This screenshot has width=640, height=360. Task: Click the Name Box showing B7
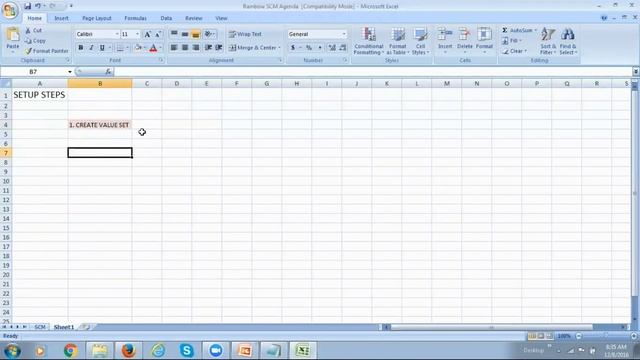pos(33,72)
